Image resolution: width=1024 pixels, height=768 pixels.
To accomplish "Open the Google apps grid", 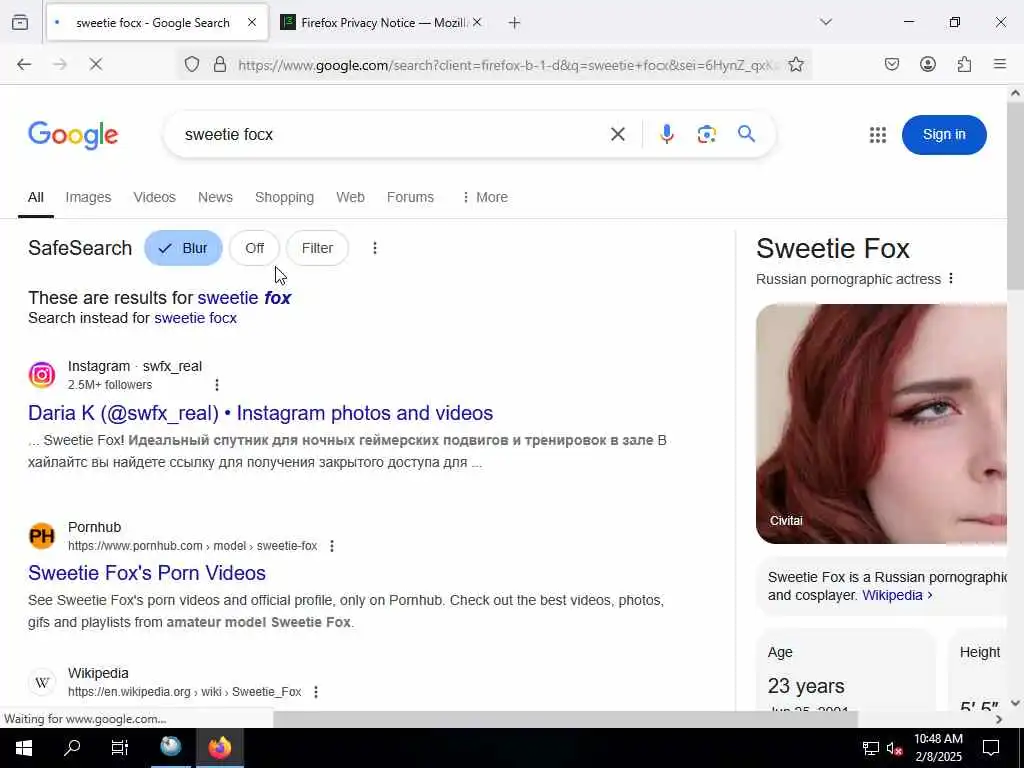I will (878, 135).
